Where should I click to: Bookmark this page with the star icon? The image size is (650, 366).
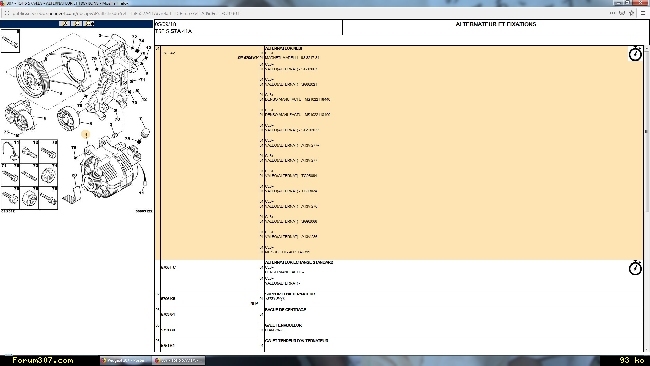pos(632,13)
